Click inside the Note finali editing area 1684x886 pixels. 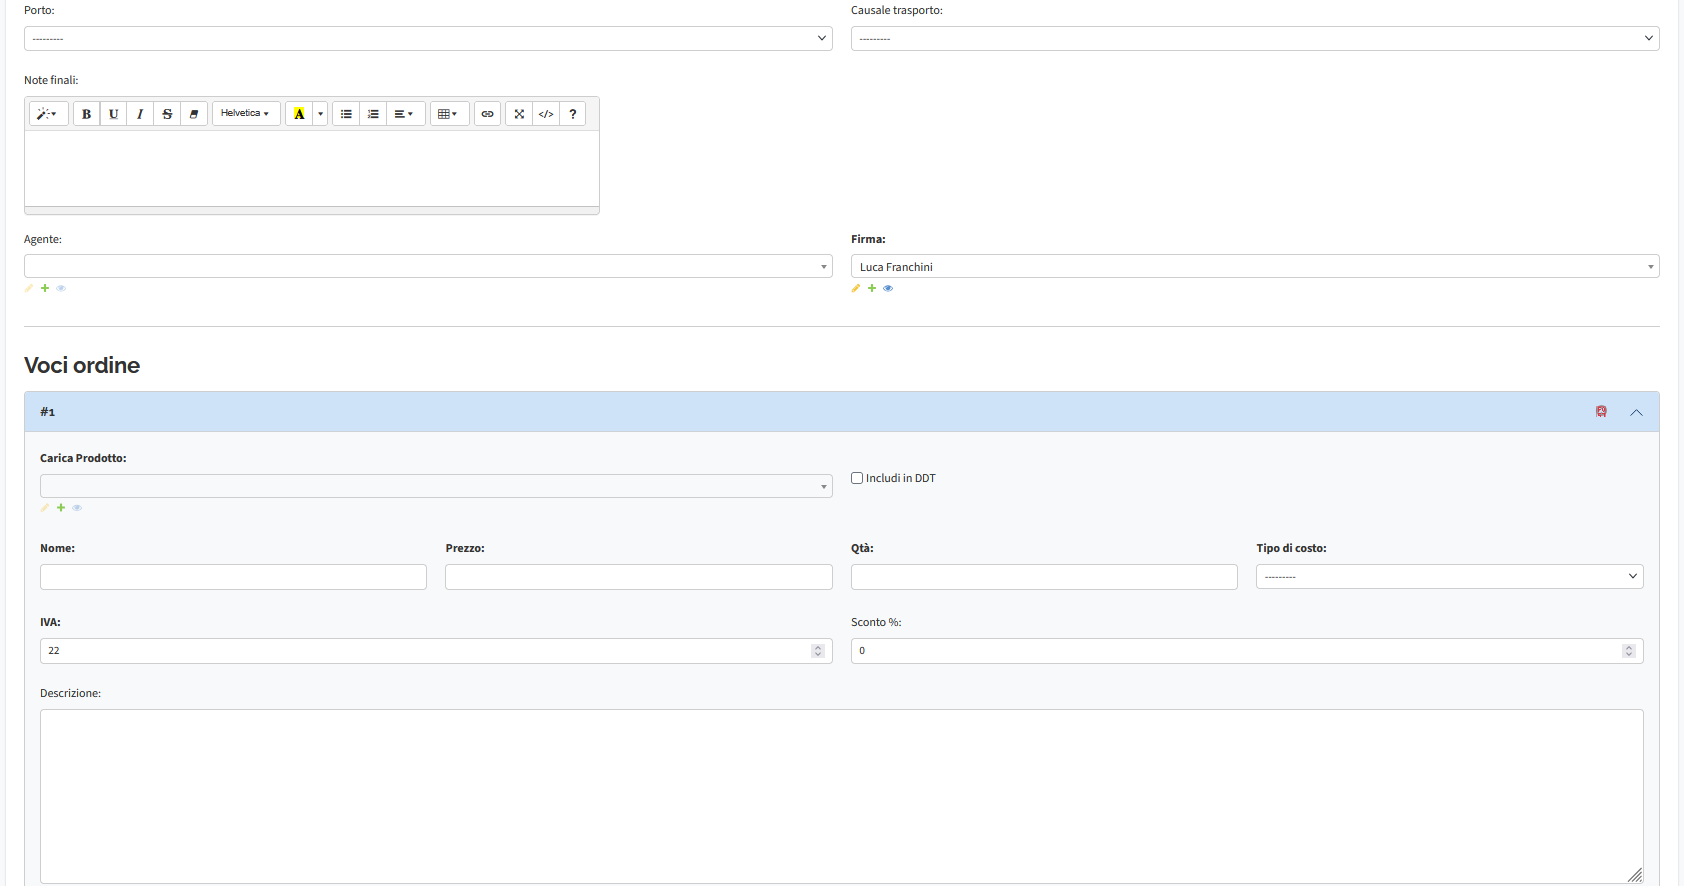pyautogui.click(x=312, y=168)
